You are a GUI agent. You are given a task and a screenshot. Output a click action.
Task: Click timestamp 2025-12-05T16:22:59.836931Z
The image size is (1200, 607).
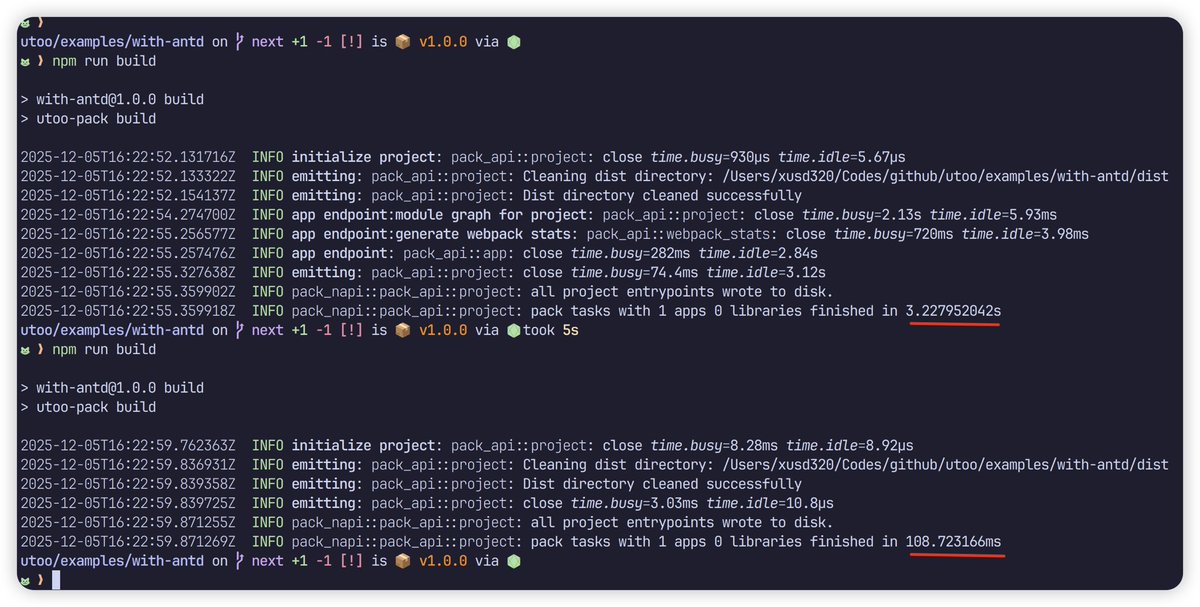(x=128, y=464)
